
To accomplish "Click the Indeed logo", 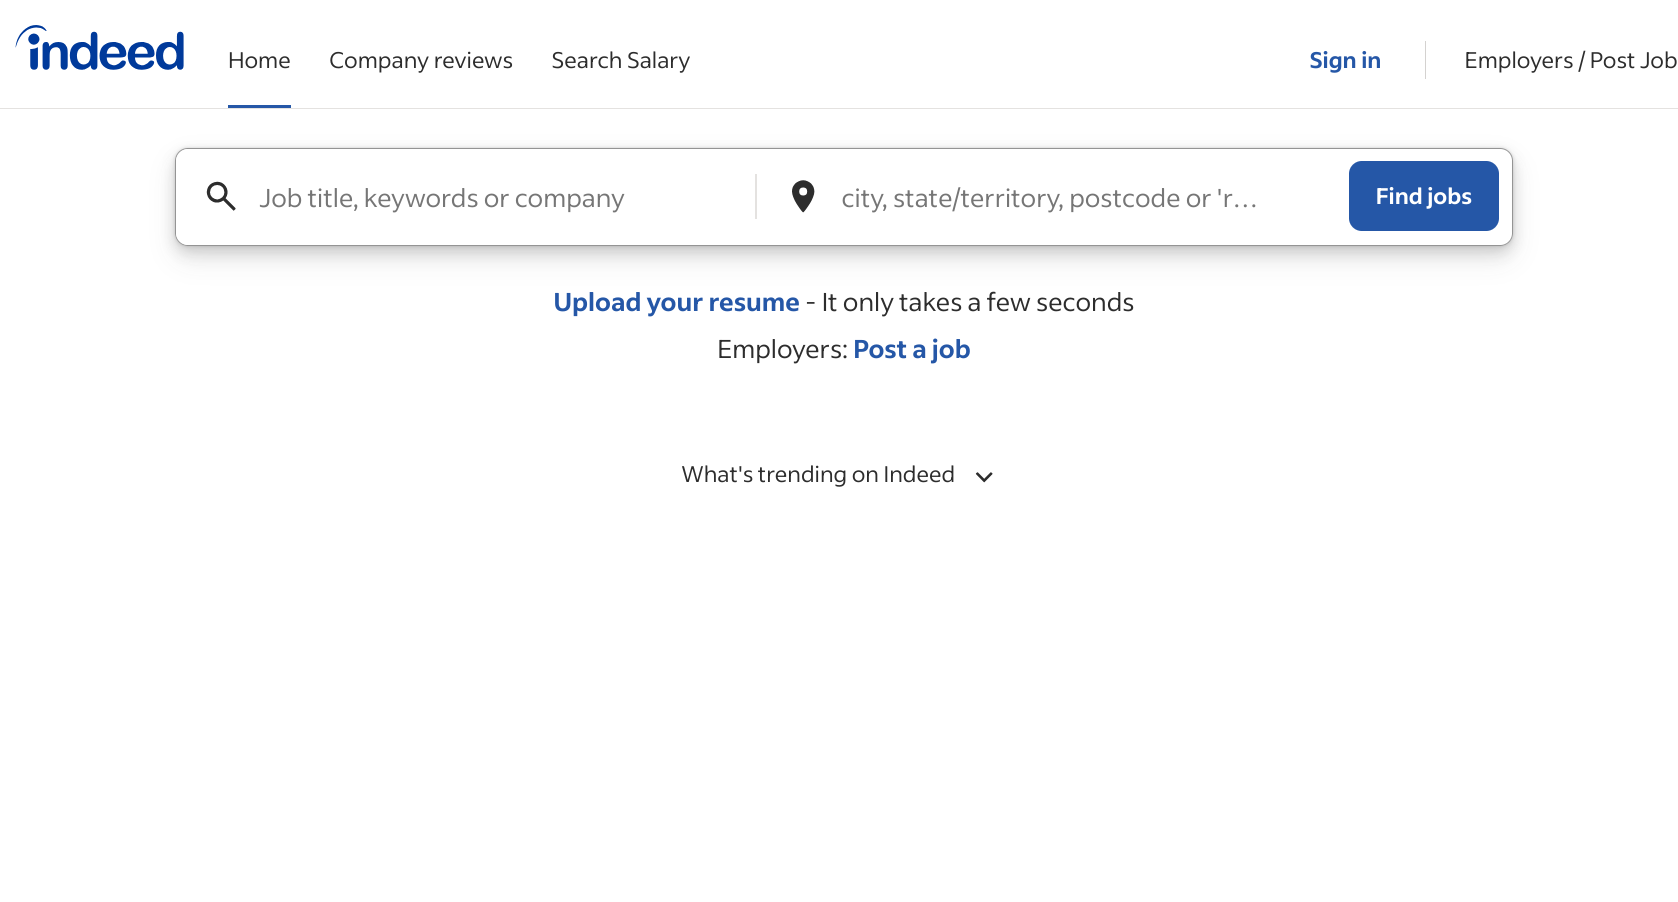I will [x=100, y=50].
